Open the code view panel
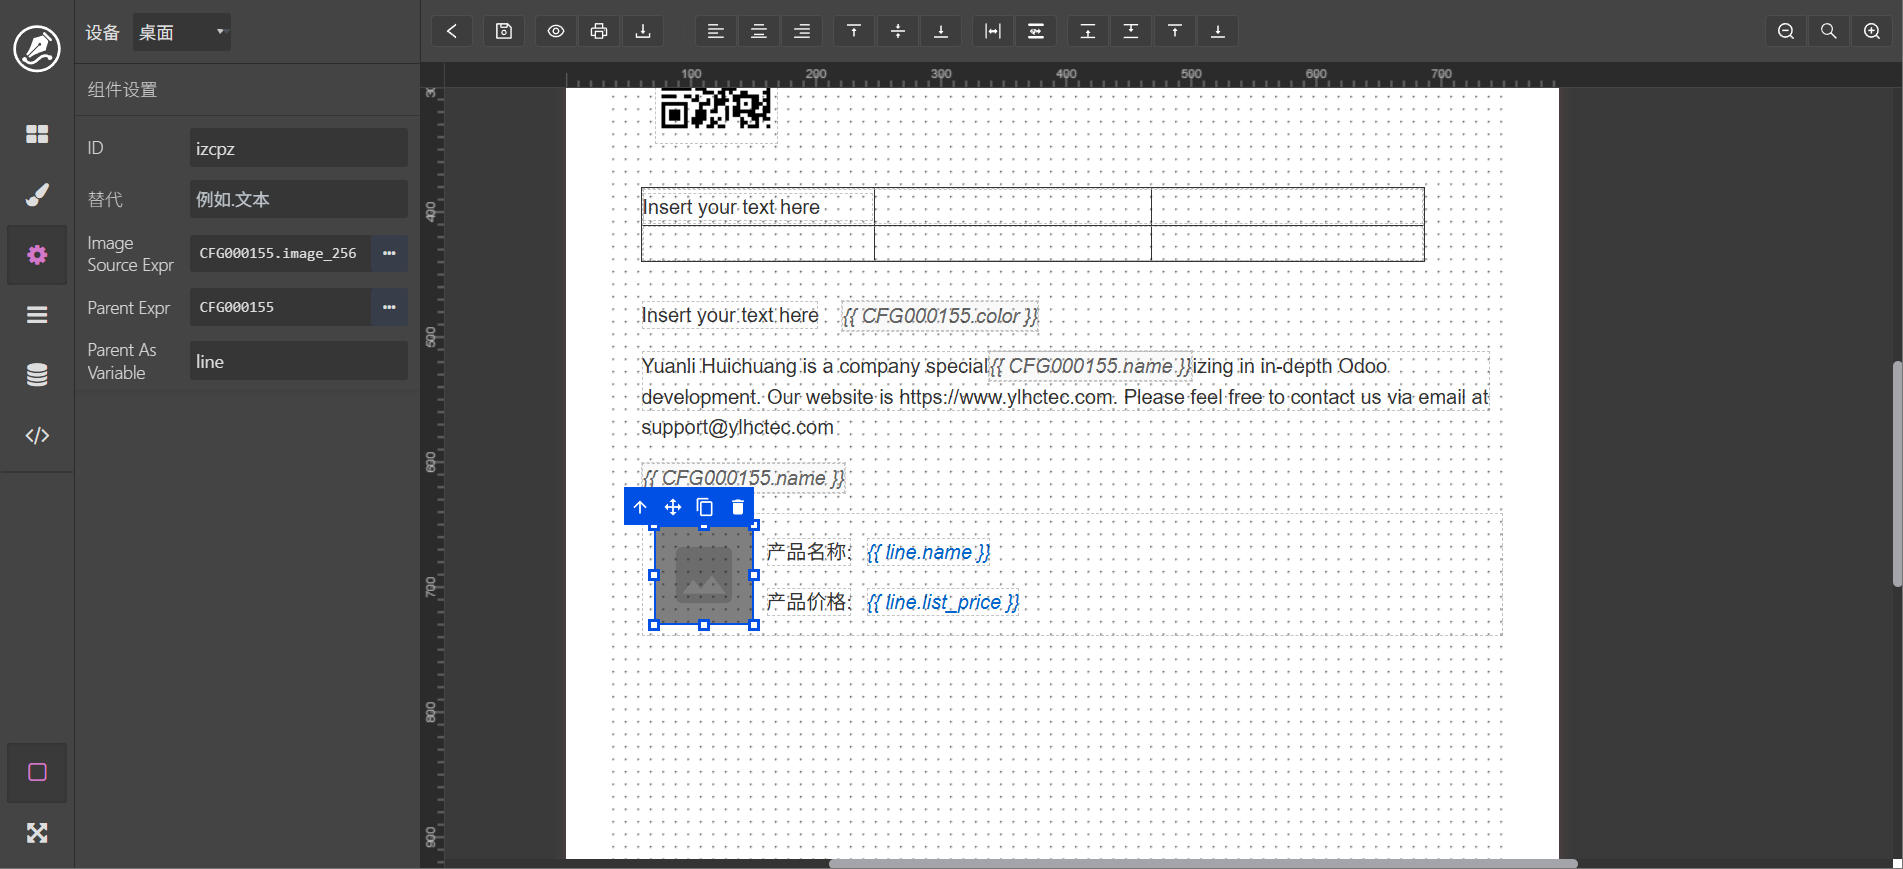This screenshot has height=869, width=1903. pos(37,435)
